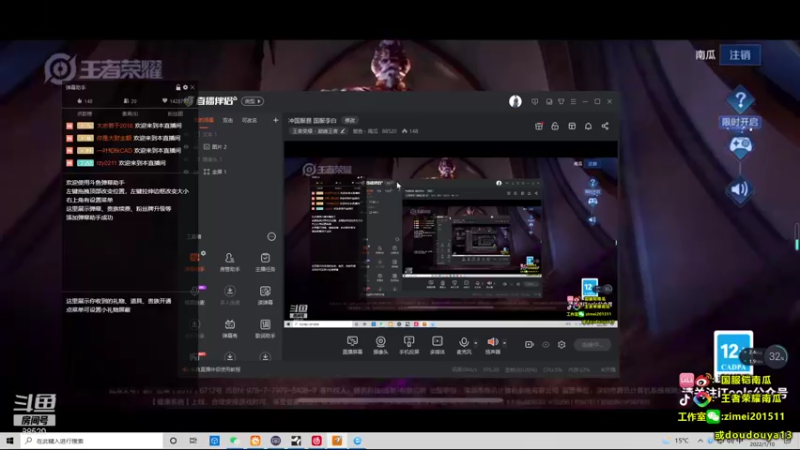Click the 注销 logout button in the game
Screen dimensions: 800x450
point(740,55)
